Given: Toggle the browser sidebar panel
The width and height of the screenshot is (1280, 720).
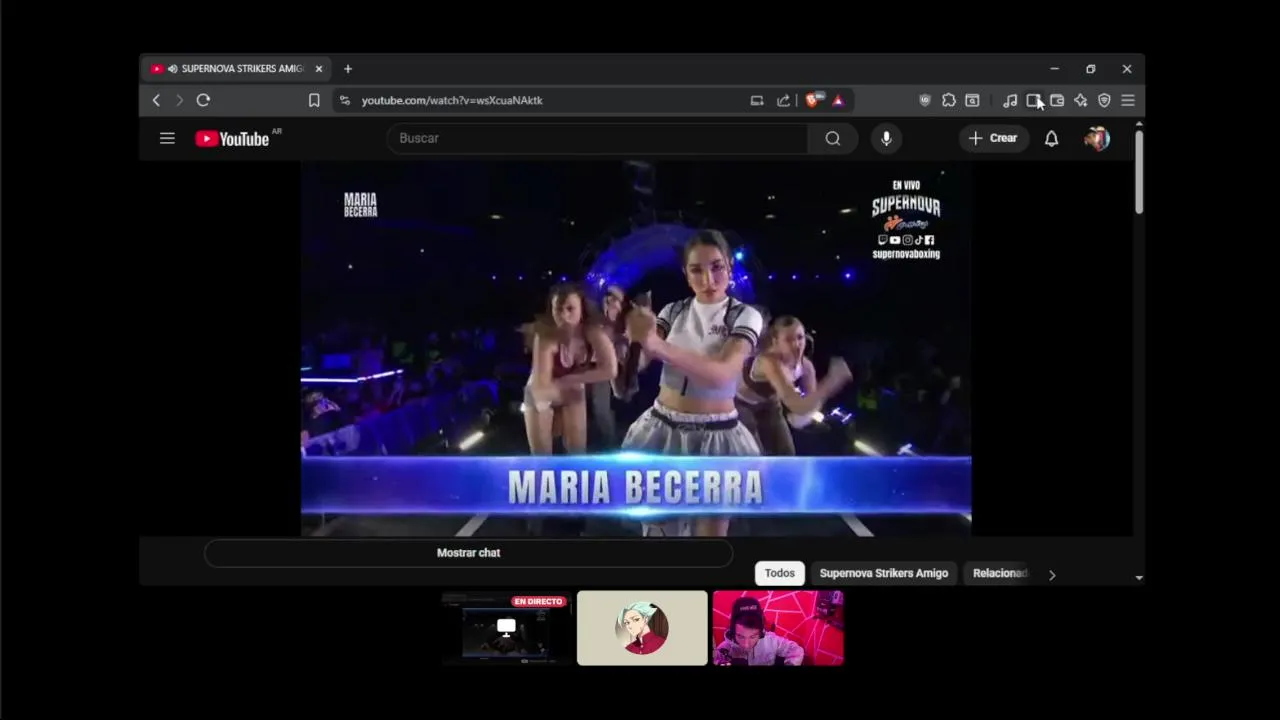Looking at the screenshot, I should [x=1034, y=100].
